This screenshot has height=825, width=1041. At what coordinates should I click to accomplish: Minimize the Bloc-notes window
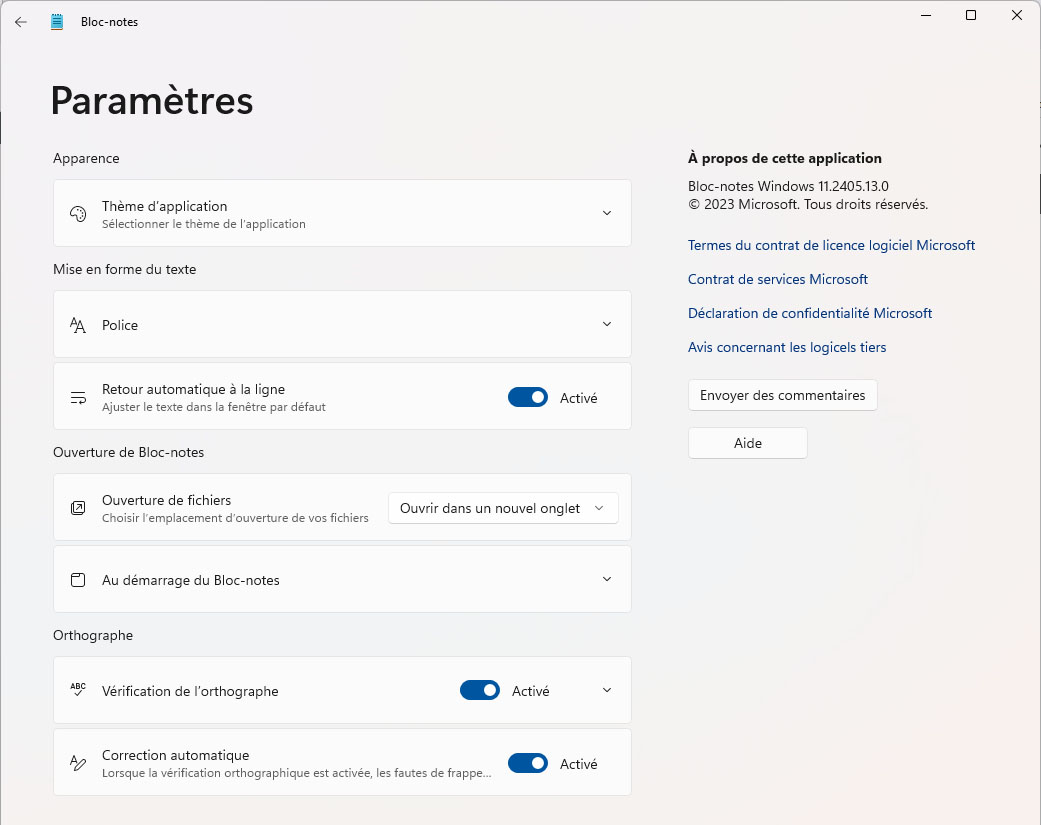(926, 15)
